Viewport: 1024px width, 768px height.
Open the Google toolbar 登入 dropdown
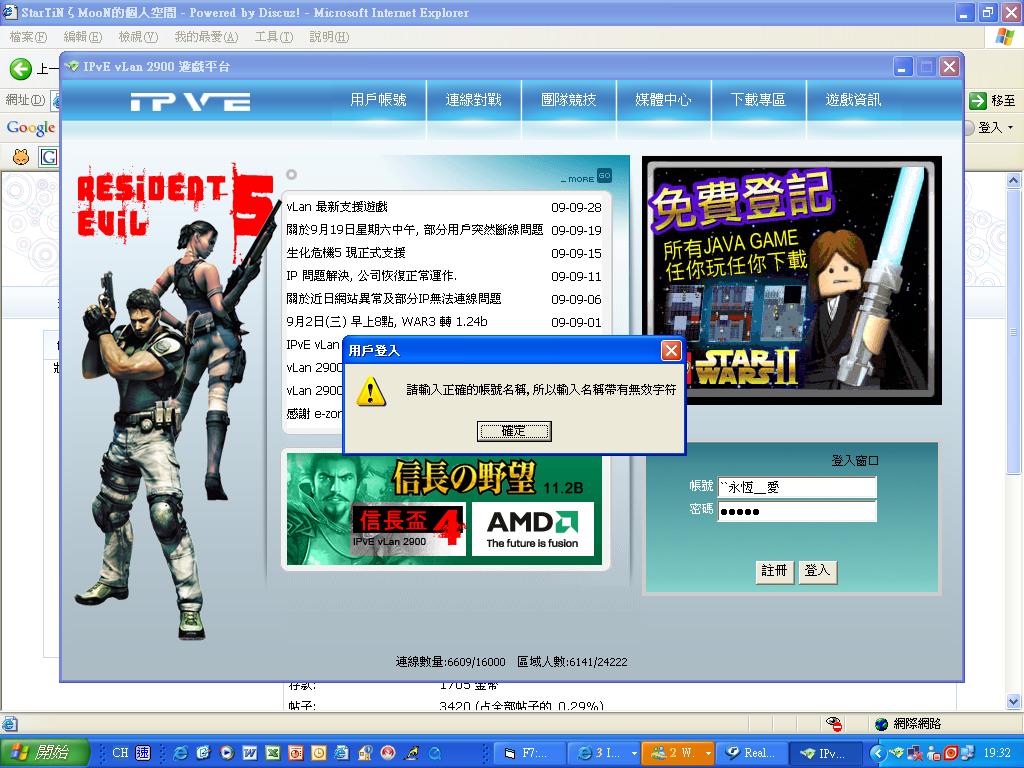tap(995, 127)
